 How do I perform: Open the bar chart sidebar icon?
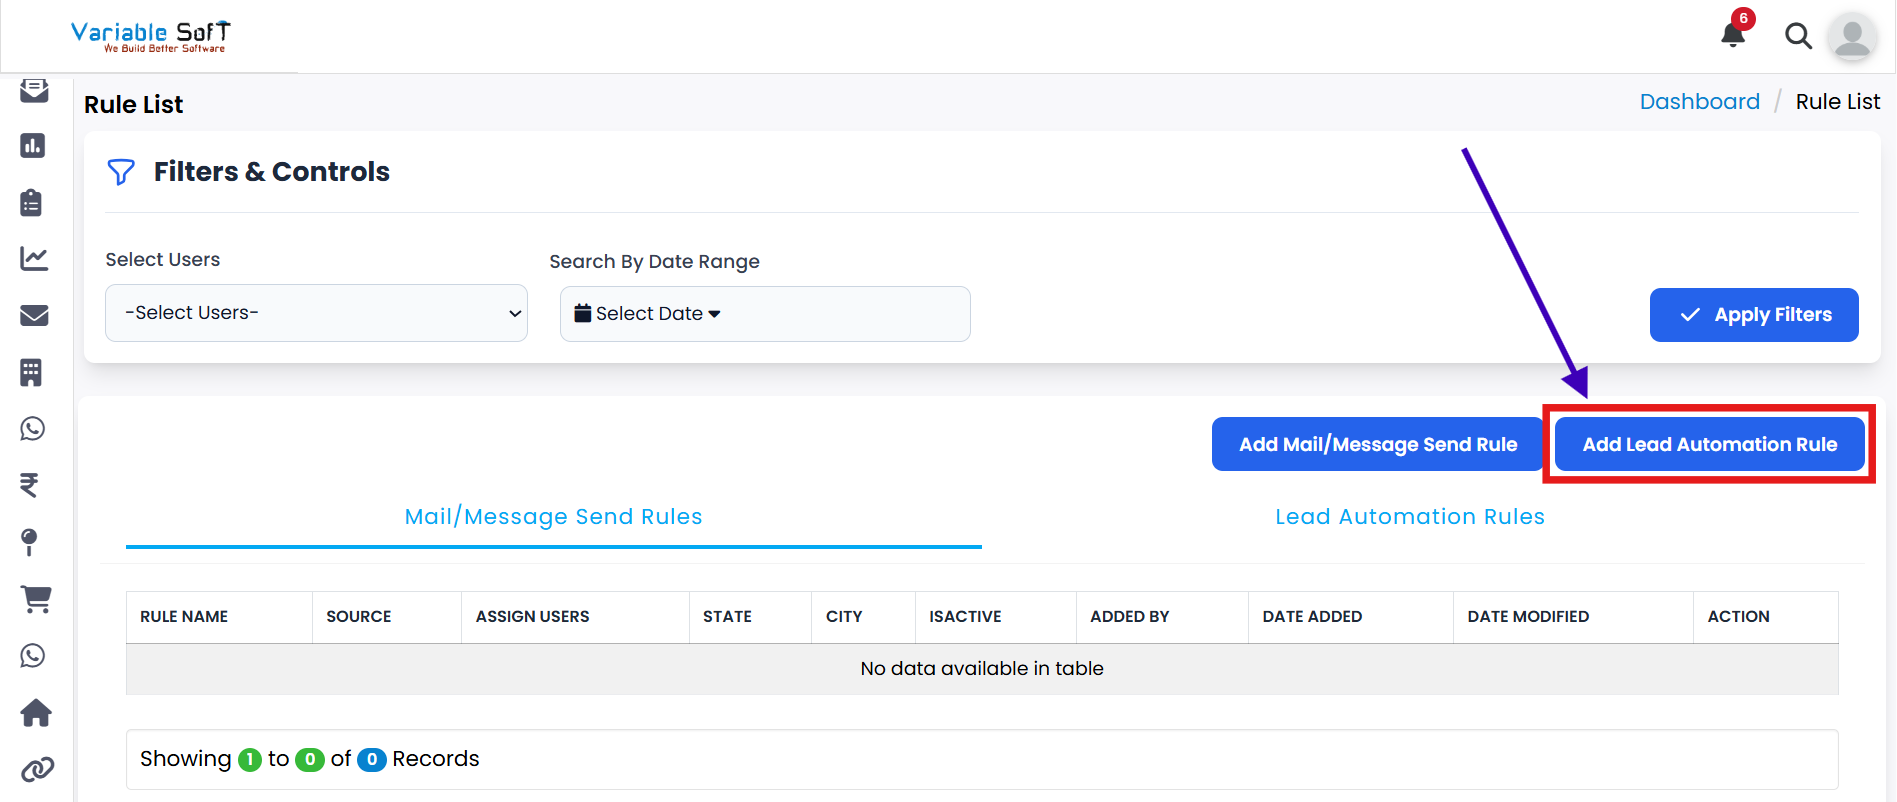tap(33, 146)
